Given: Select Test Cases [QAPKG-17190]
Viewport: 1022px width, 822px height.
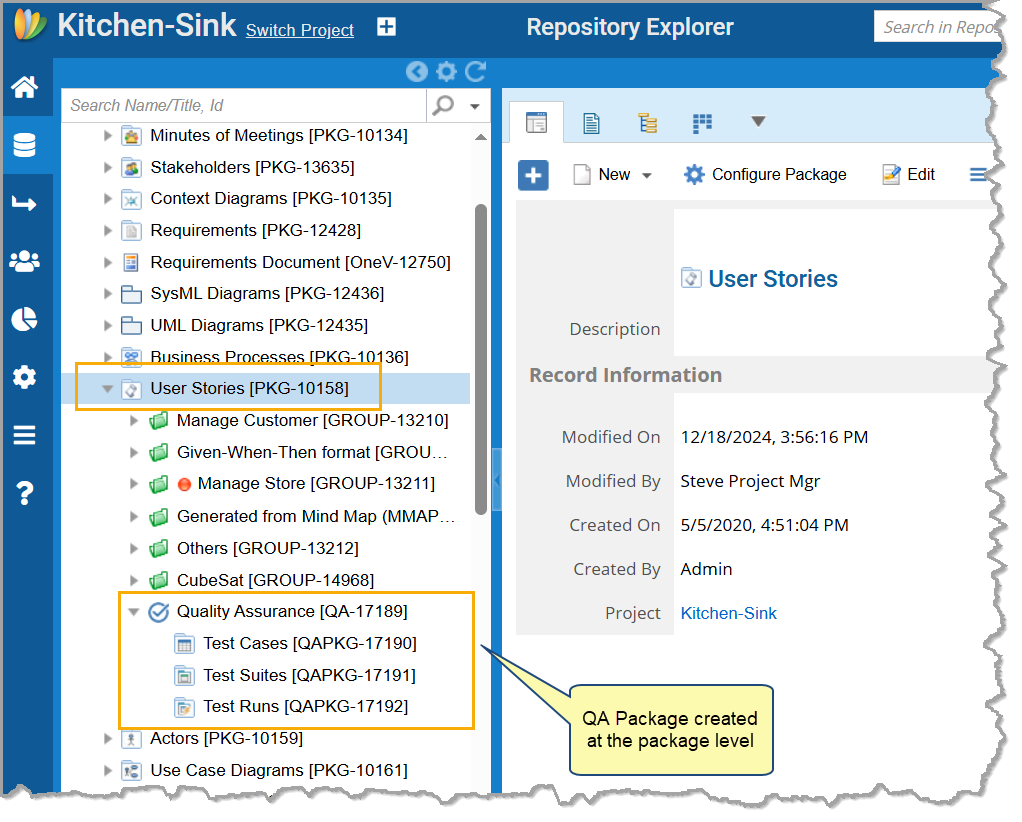Looking at the screenshot, I should tap(310, 644).
